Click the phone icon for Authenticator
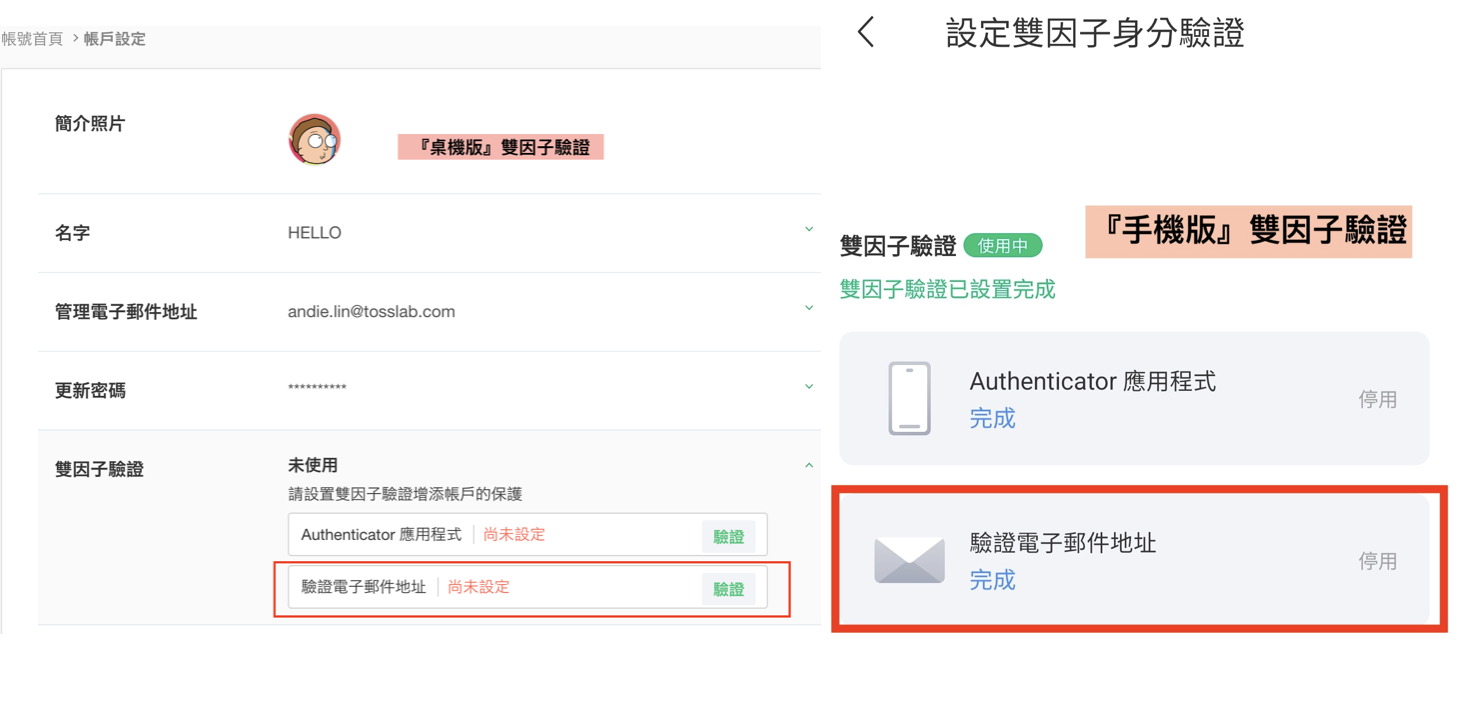Screen dimensions: 1472x716 pyautogui.click(x=909, y=398)
